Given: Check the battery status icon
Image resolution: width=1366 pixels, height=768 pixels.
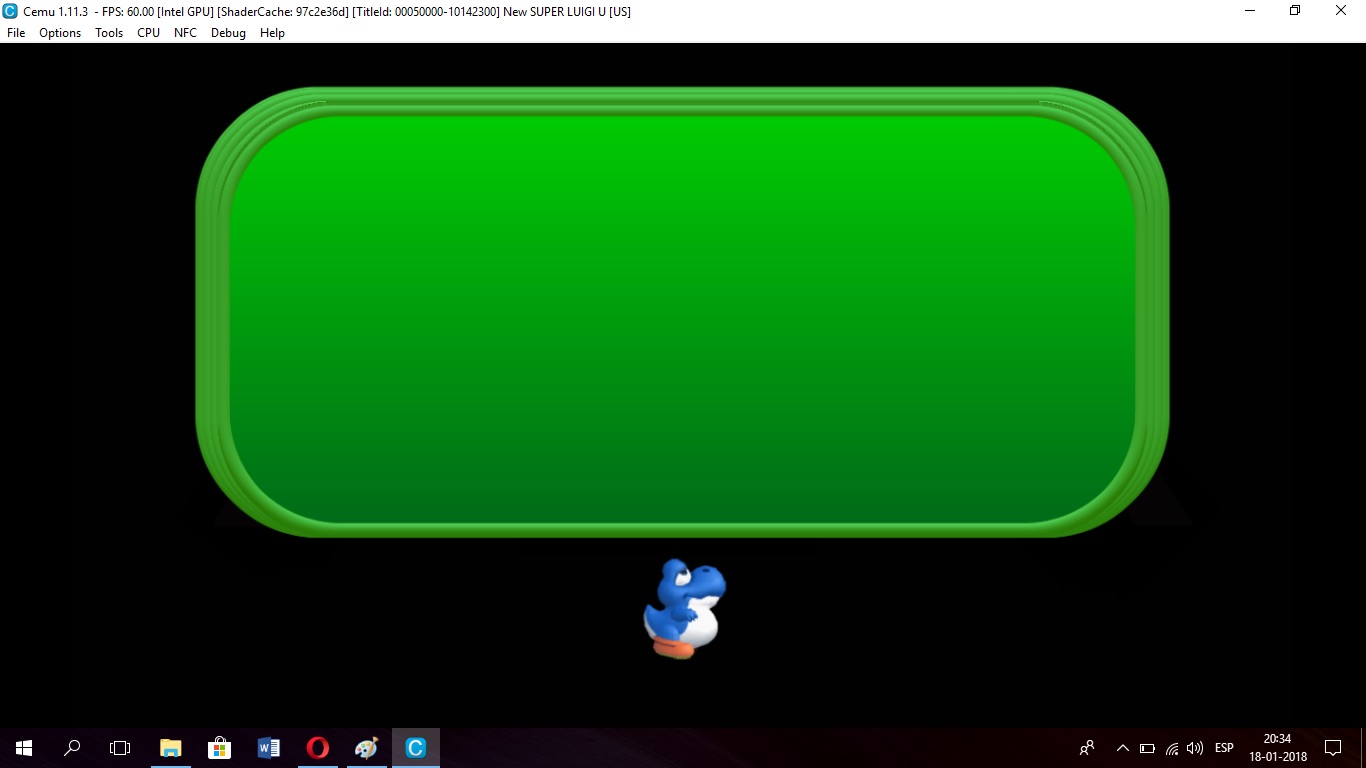Looking at the screenshot, I should point(1147,748).
